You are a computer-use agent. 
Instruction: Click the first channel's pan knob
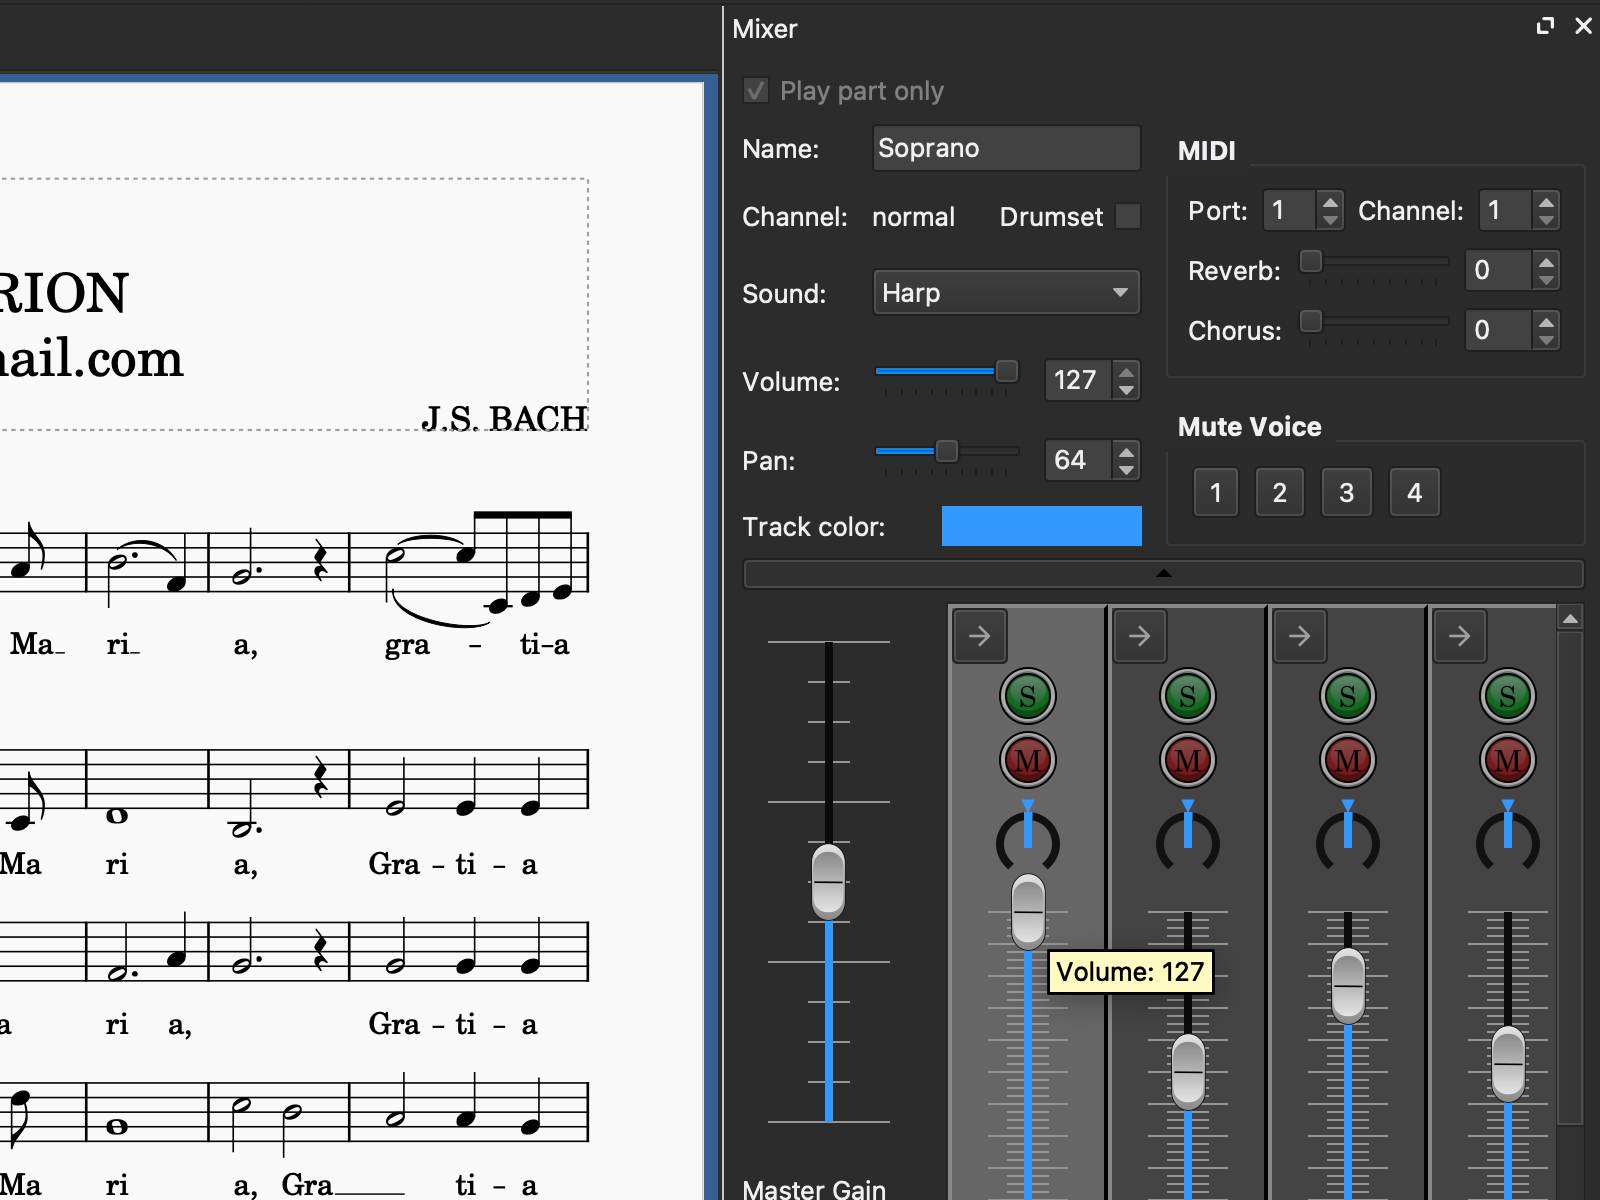pyautogui.click(x=1027, y=840)
